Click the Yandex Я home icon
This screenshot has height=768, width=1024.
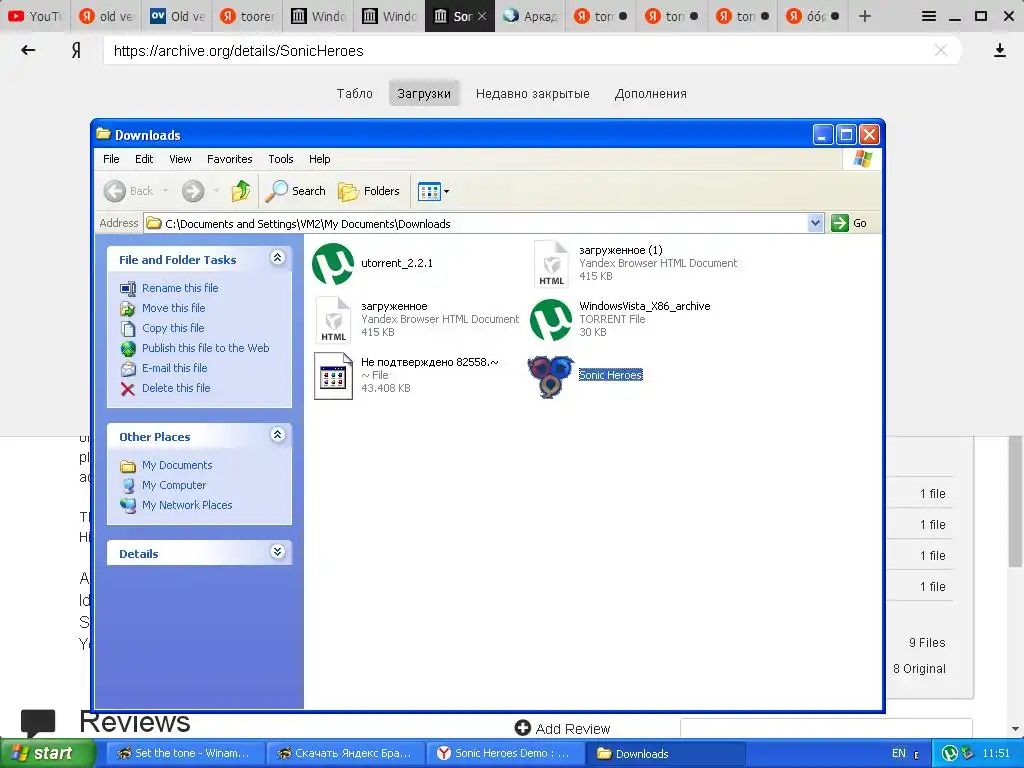tap(76, 50)
